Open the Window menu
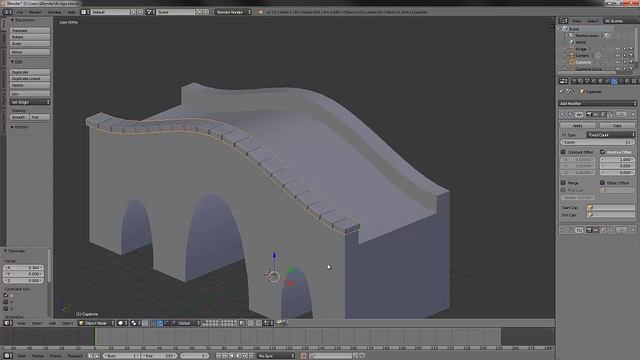The width and height of the screenshot is (640, 360). click(x=54, y=12)
